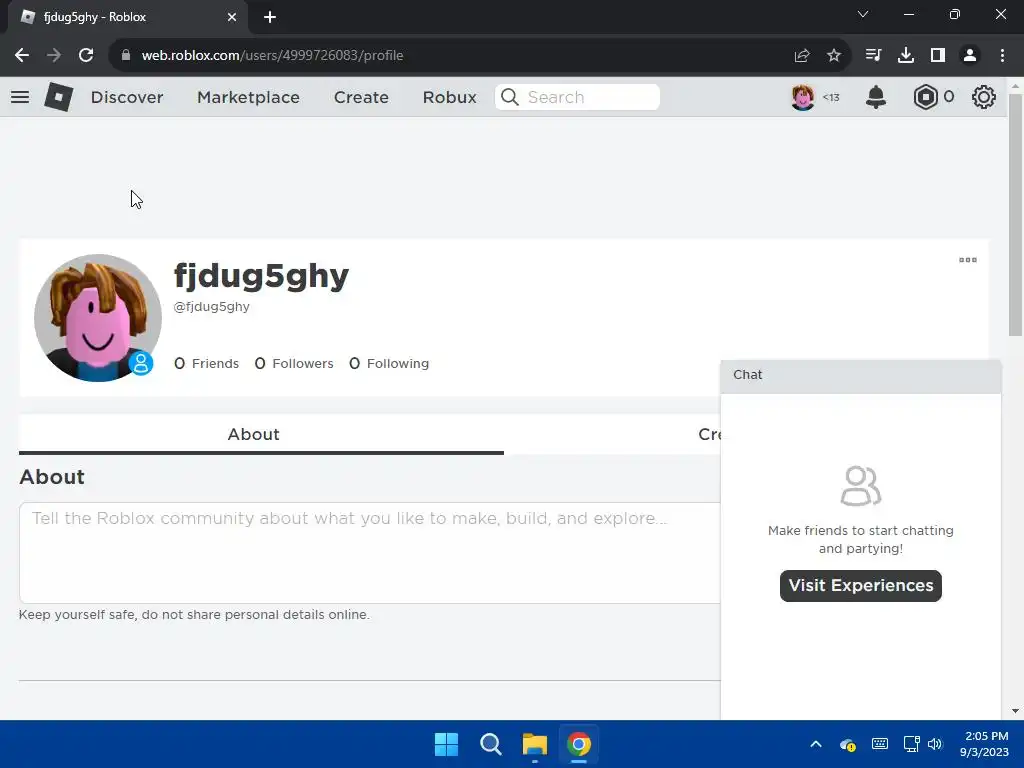Viewport: 1024px width, 768px height.
Task: Open the profile three-dots options menu
Action: click(968, 260)
